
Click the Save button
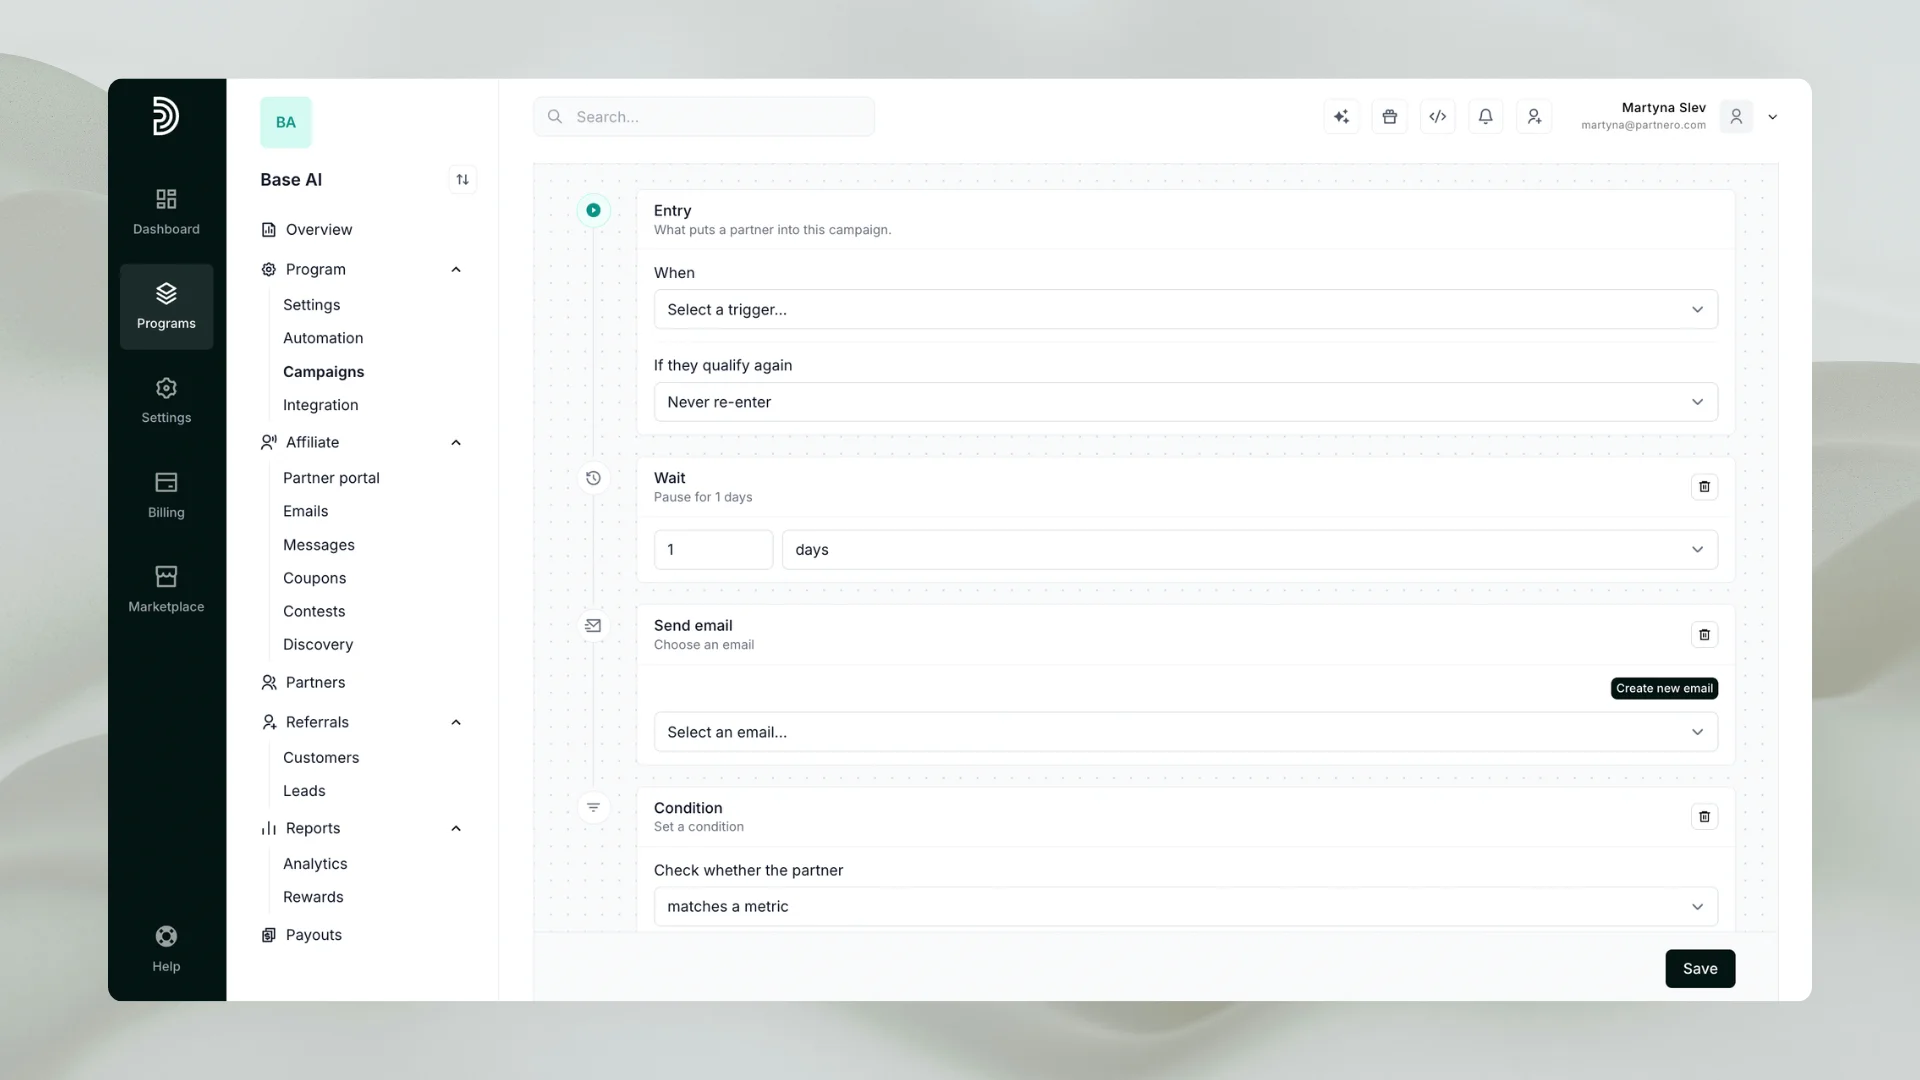click(x=1700, y=969)
